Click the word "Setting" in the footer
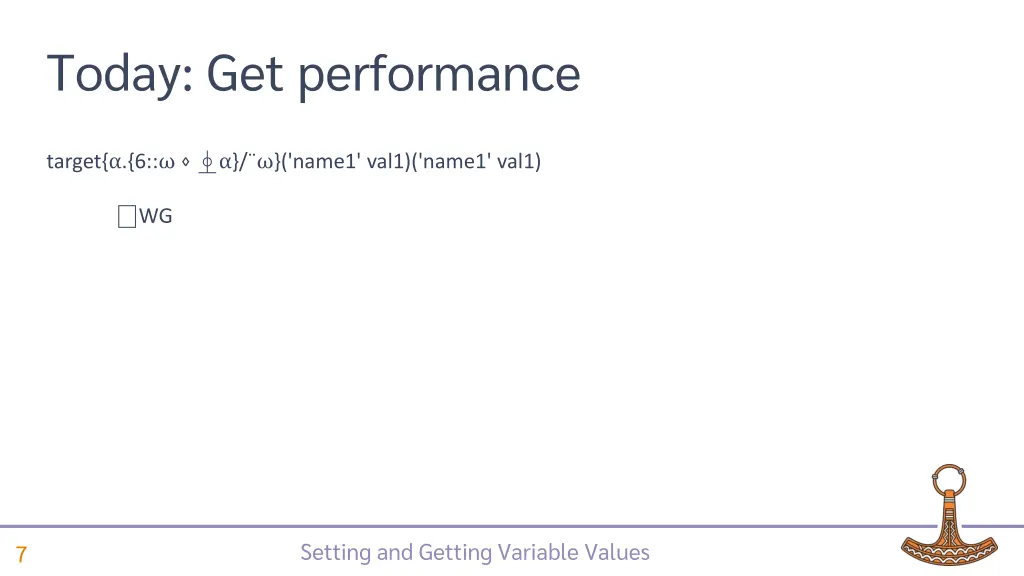The width and height of the screenshot is (1024, 576). tap(336, 552)
